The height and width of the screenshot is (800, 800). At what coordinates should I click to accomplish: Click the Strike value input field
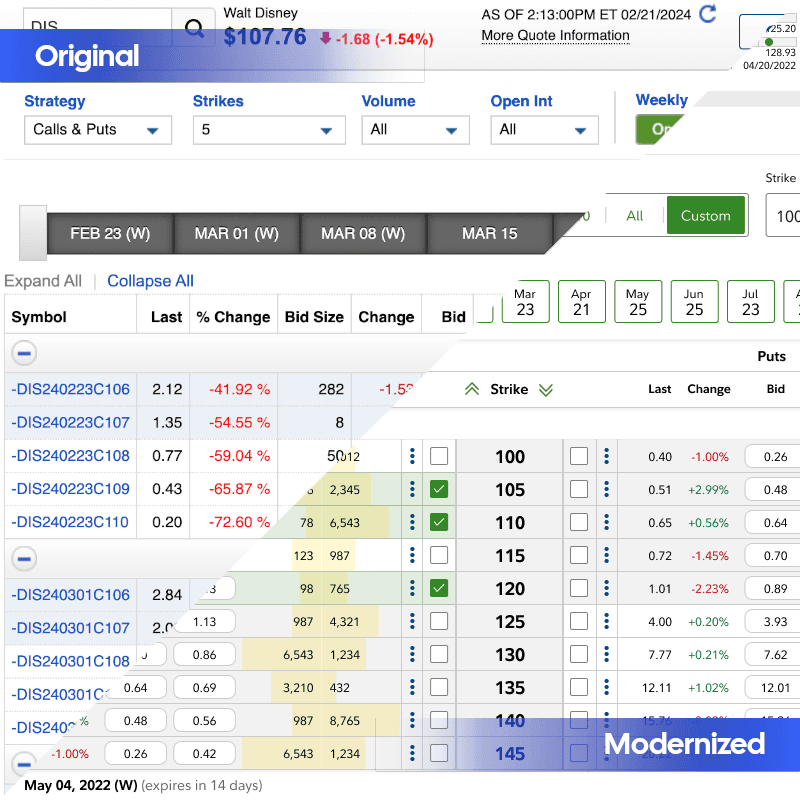783,215
